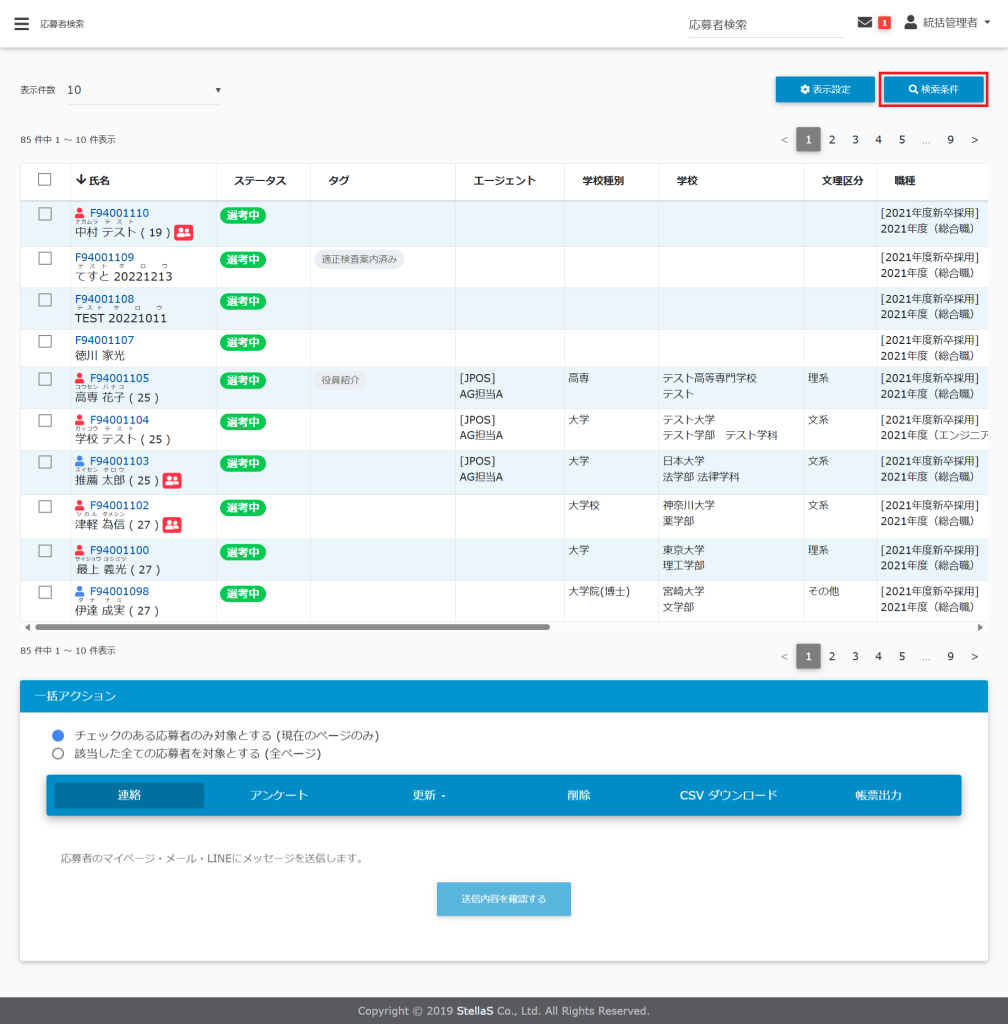The width and height of the screenshot is (1008, 1024).
Task: Click the red person icon for F94001105
Action: 80,379
